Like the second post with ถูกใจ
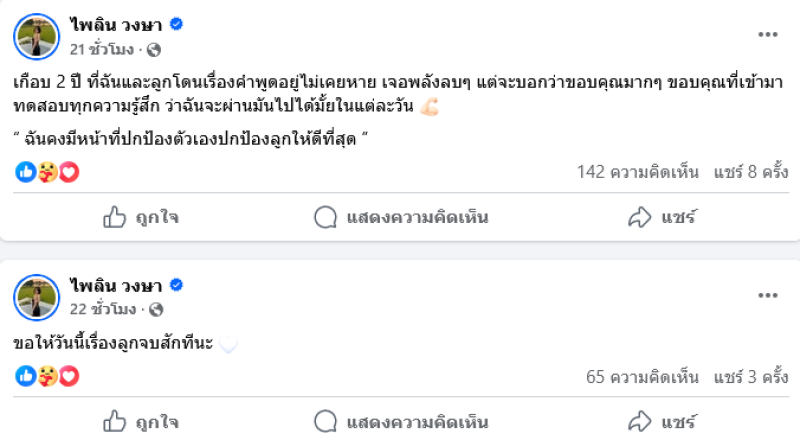800x440 pixels. (x=141, y=420)
